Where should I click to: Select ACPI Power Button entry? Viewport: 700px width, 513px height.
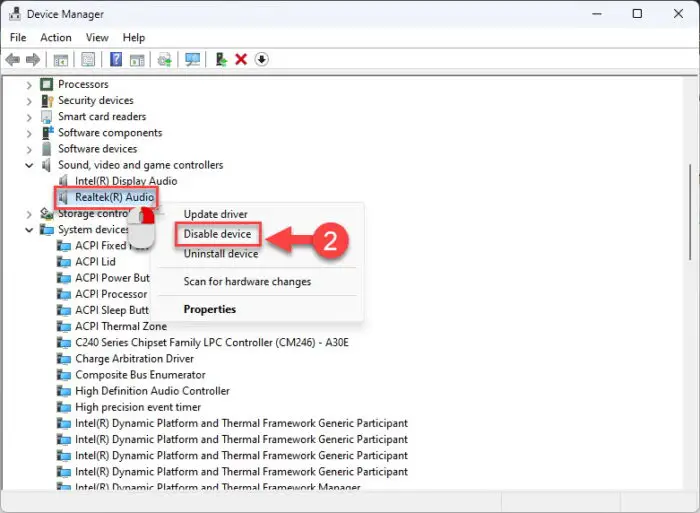tap(112, 278)
